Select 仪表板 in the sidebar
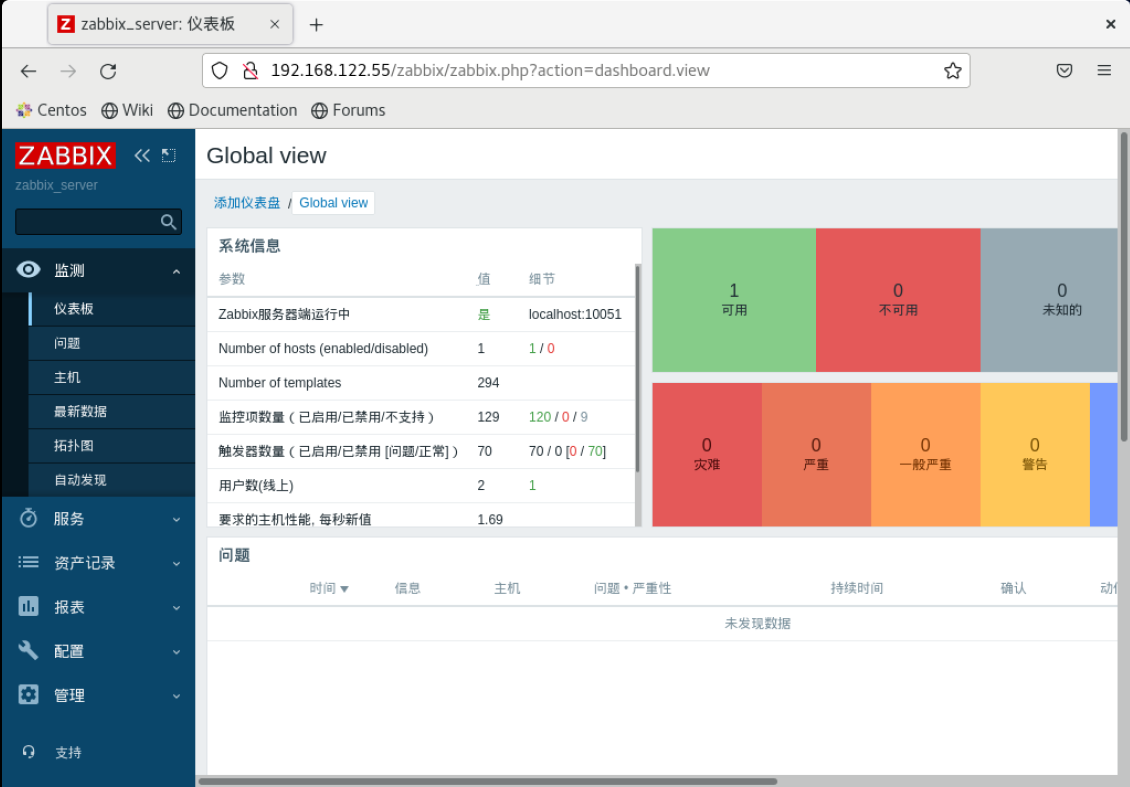 pyautogui.click(x=112, y=308)
